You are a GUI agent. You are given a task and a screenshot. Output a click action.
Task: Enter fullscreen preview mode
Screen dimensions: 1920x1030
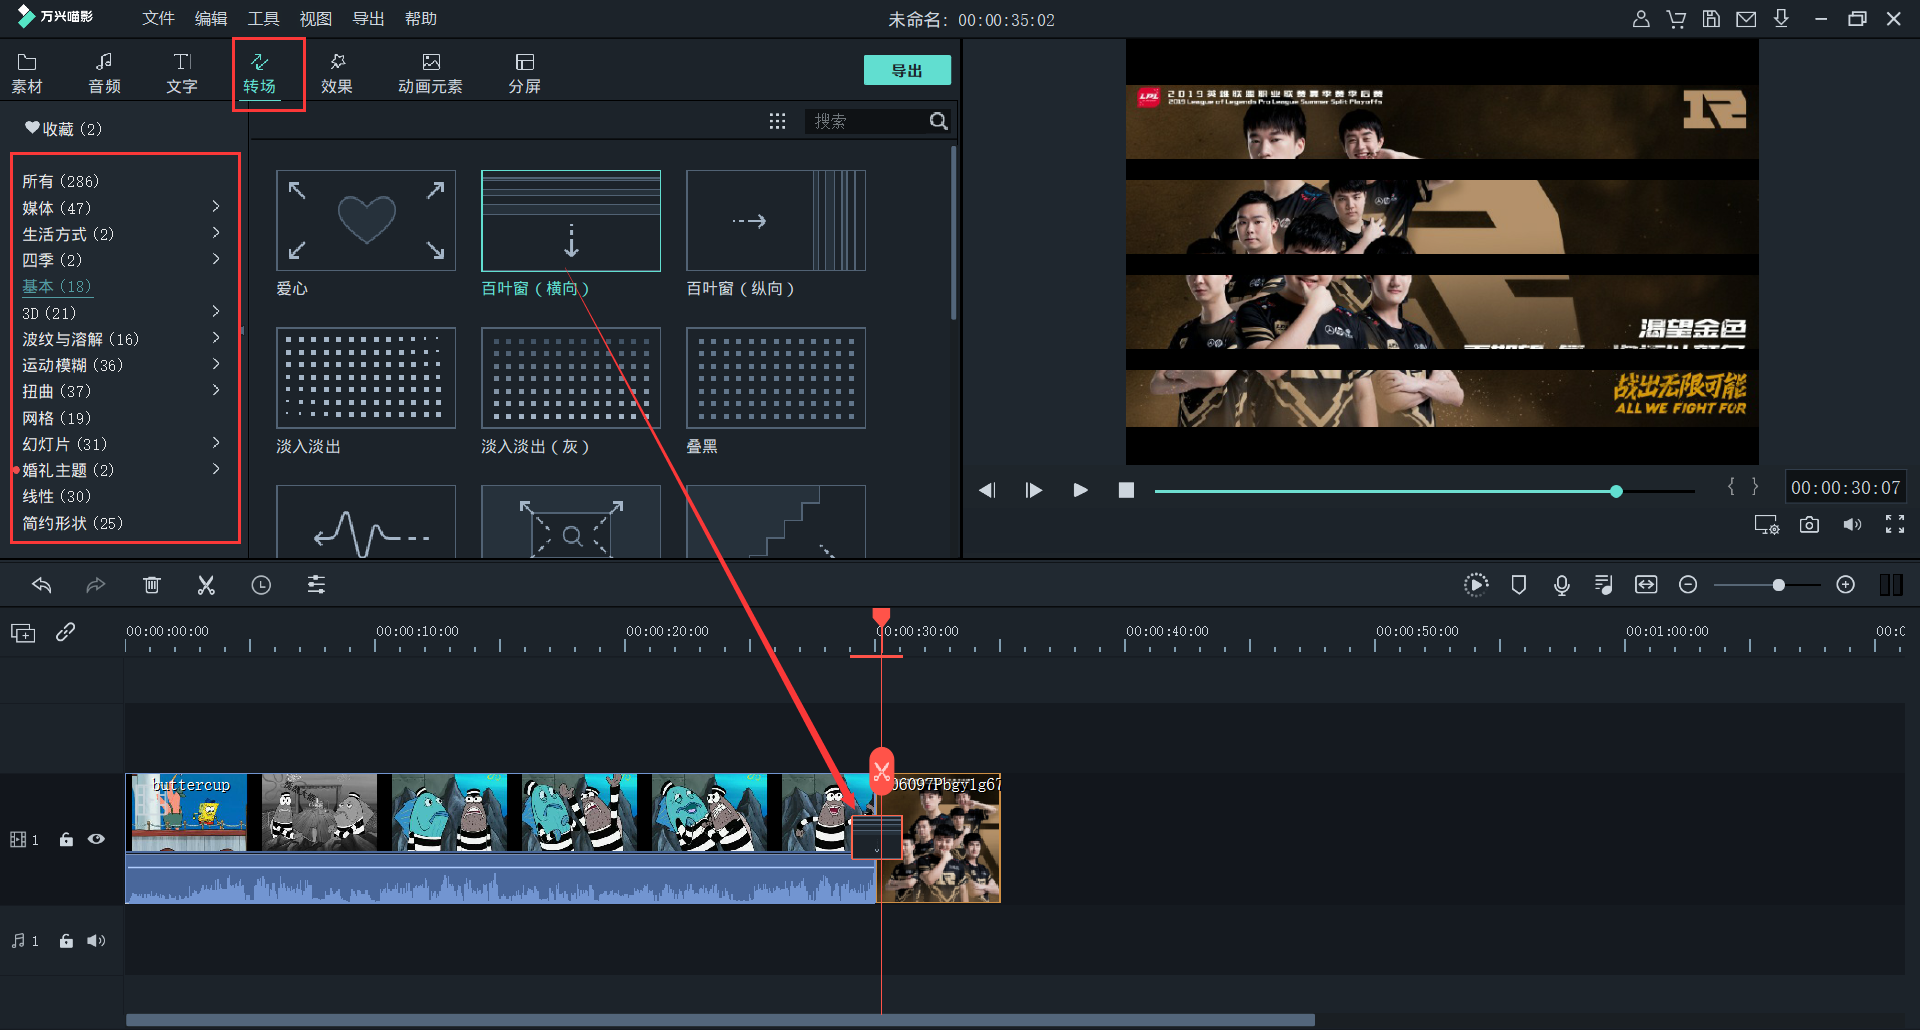click(1894, 525)
